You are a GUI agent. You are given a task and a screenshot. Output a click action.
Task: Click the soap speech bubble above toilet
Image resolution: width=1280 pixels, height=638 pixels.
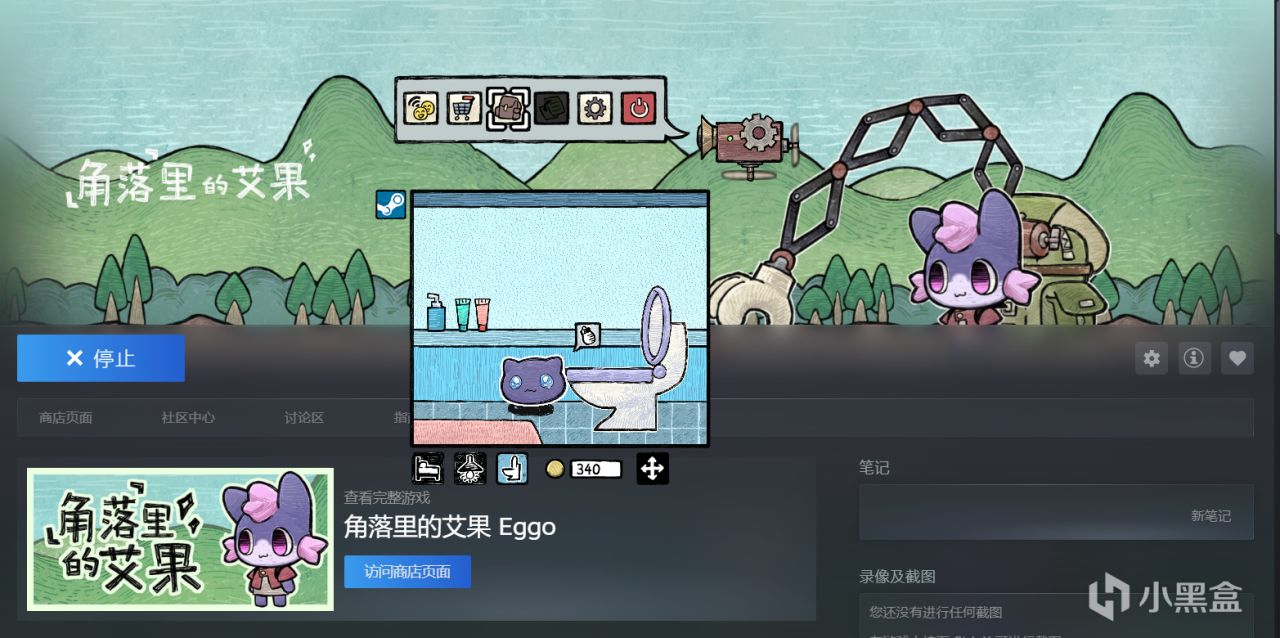coord(588,336)
